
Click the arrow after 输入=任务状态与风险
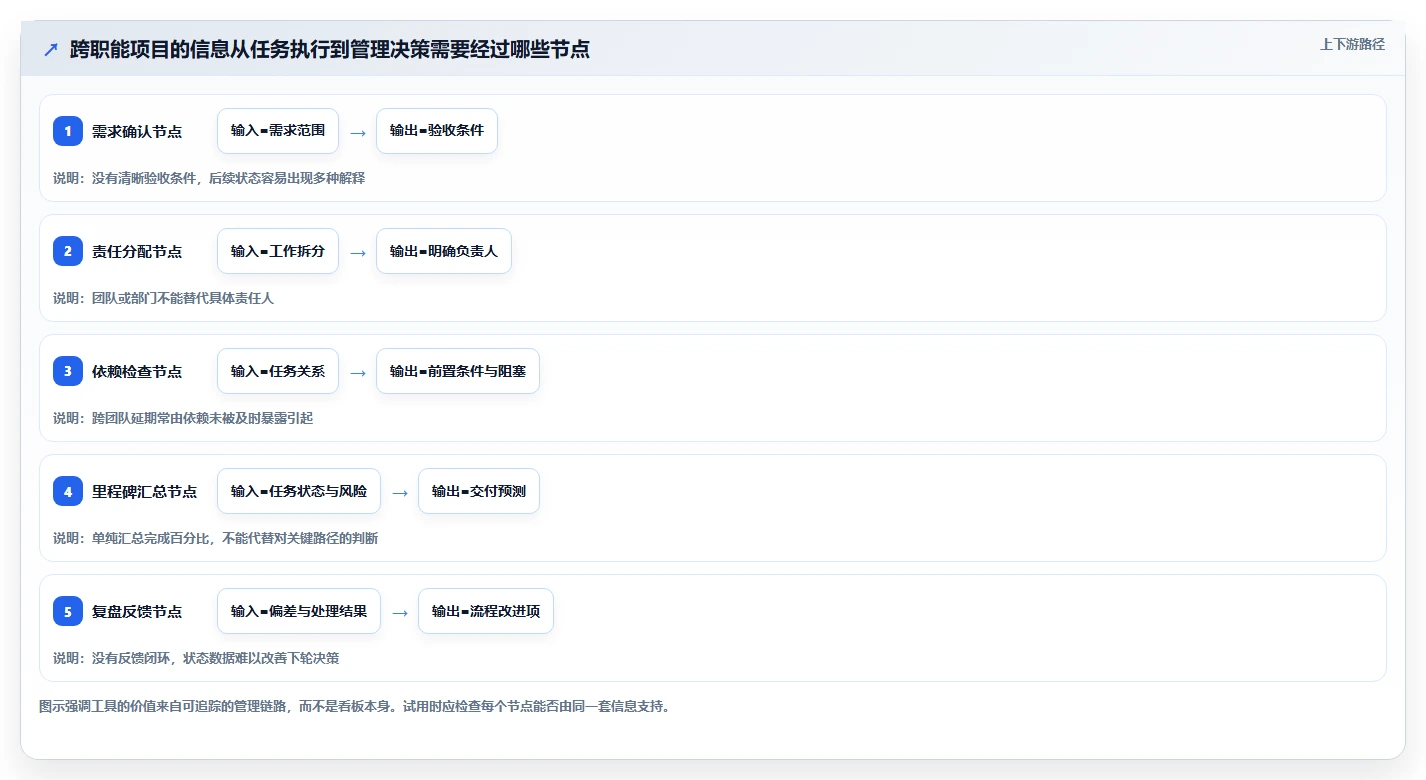coord(400,492)
